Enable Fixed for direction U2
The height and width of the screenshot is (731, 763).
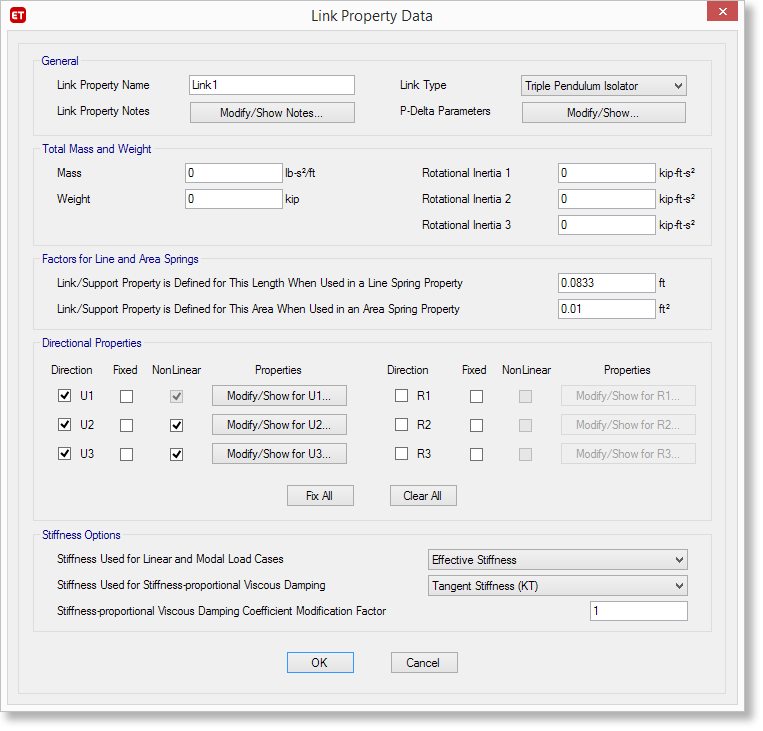[x=127, y=426]
